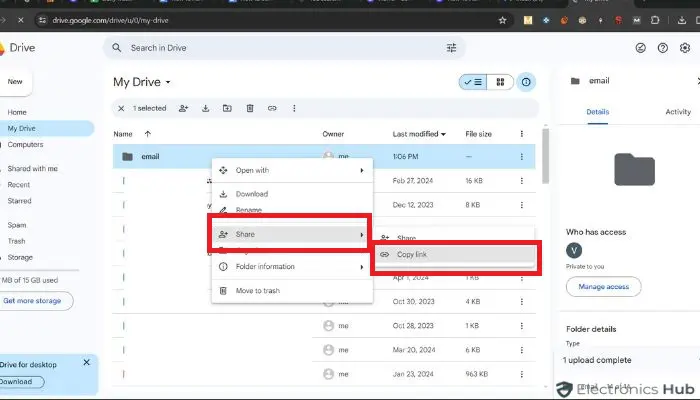
Task: Switch to grid layout view
Action: (500, 82)
